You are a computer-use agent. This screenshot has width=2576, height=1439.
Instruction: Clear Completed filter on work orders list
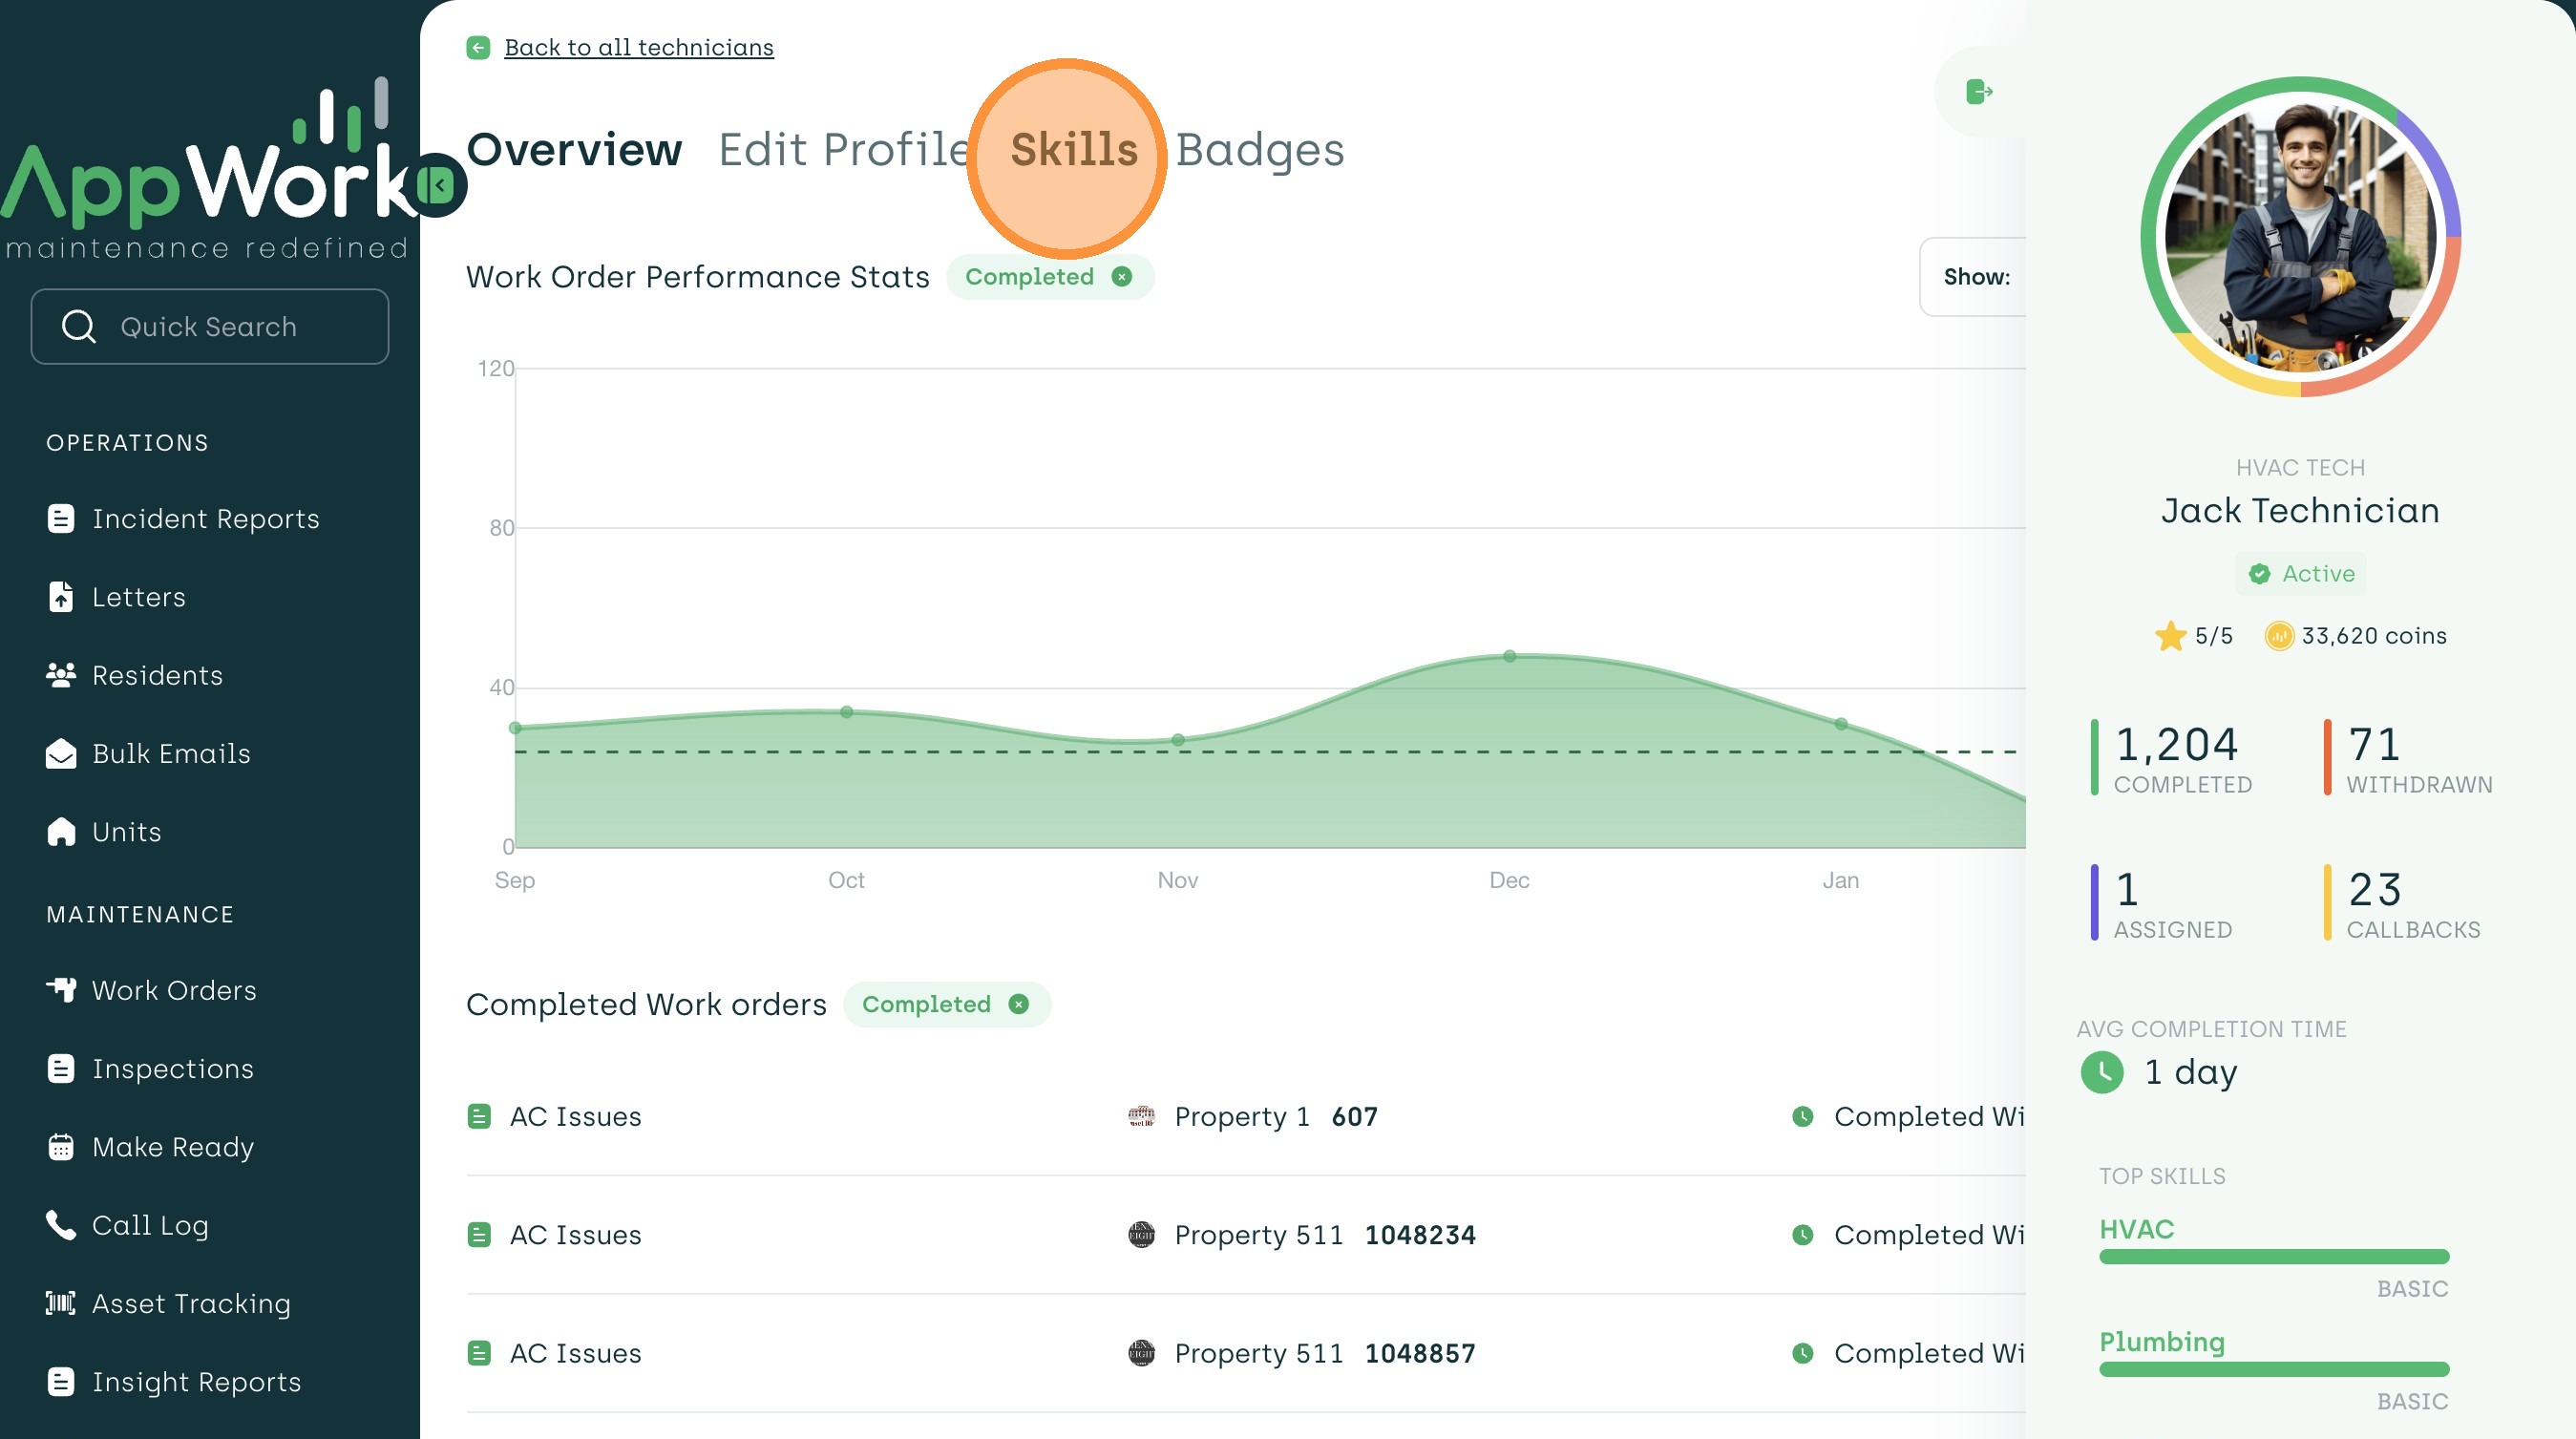tap(1018, 1004)
